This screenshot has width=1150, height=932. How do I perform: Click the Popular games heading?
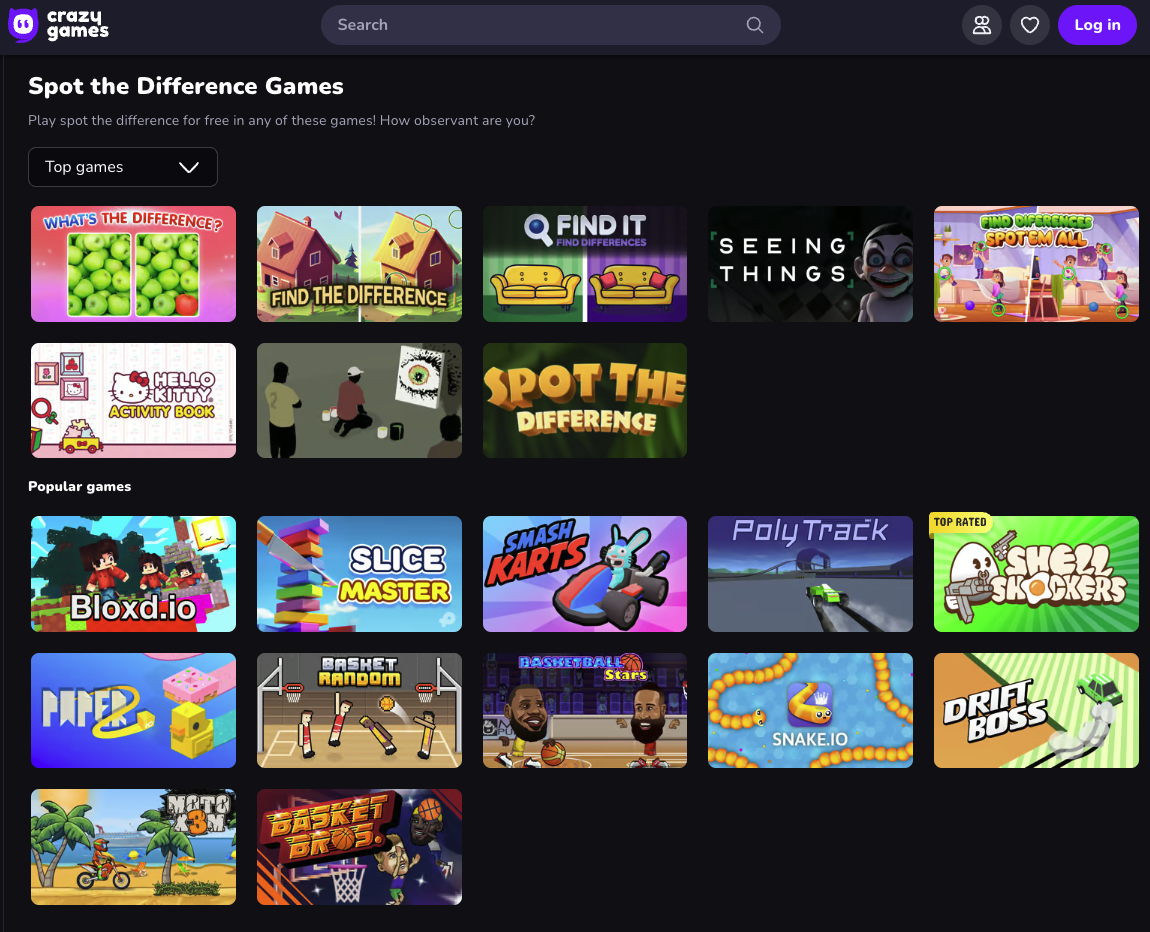pos(79,486)
